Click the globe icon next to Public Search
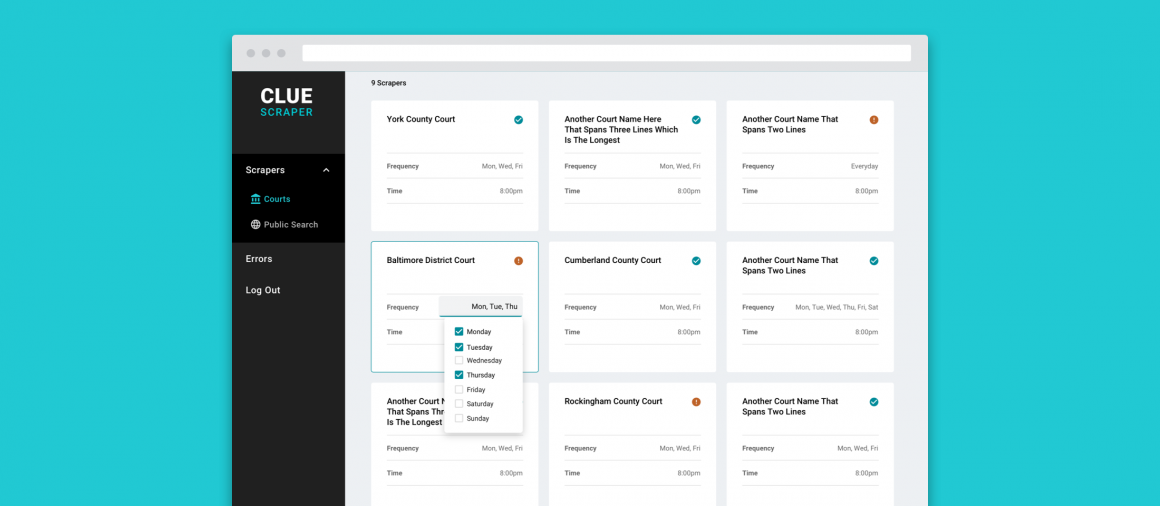The image size is (1160, 506). (x=256, y=224)
